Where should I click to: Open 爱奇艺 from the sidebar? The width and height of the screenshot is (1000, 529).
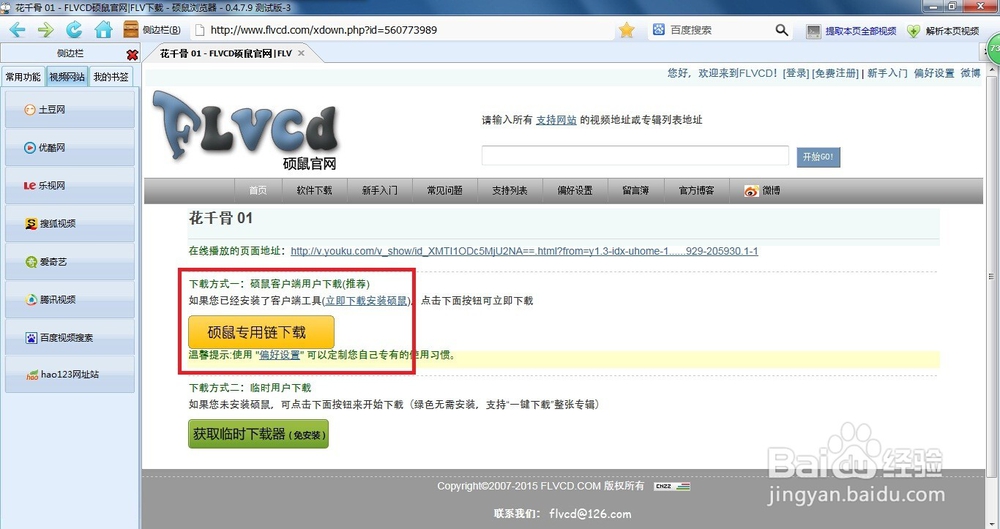click(x=70, y=261)
